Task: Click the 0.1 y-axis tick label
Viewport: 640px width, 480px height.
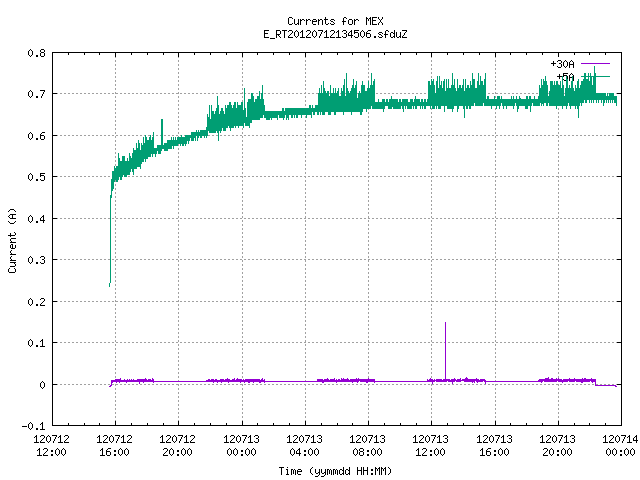Action: click(x=36, y=343)
